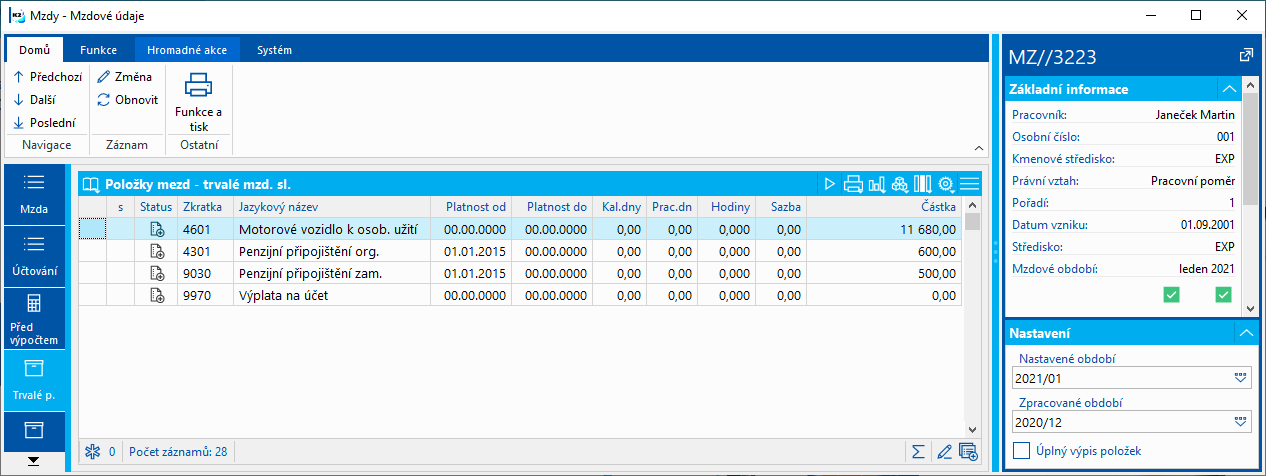Screen dimensions: 1266x476
Task: Click status icon of row 4601
Action: pyautogui.click(x=157, y=229)
